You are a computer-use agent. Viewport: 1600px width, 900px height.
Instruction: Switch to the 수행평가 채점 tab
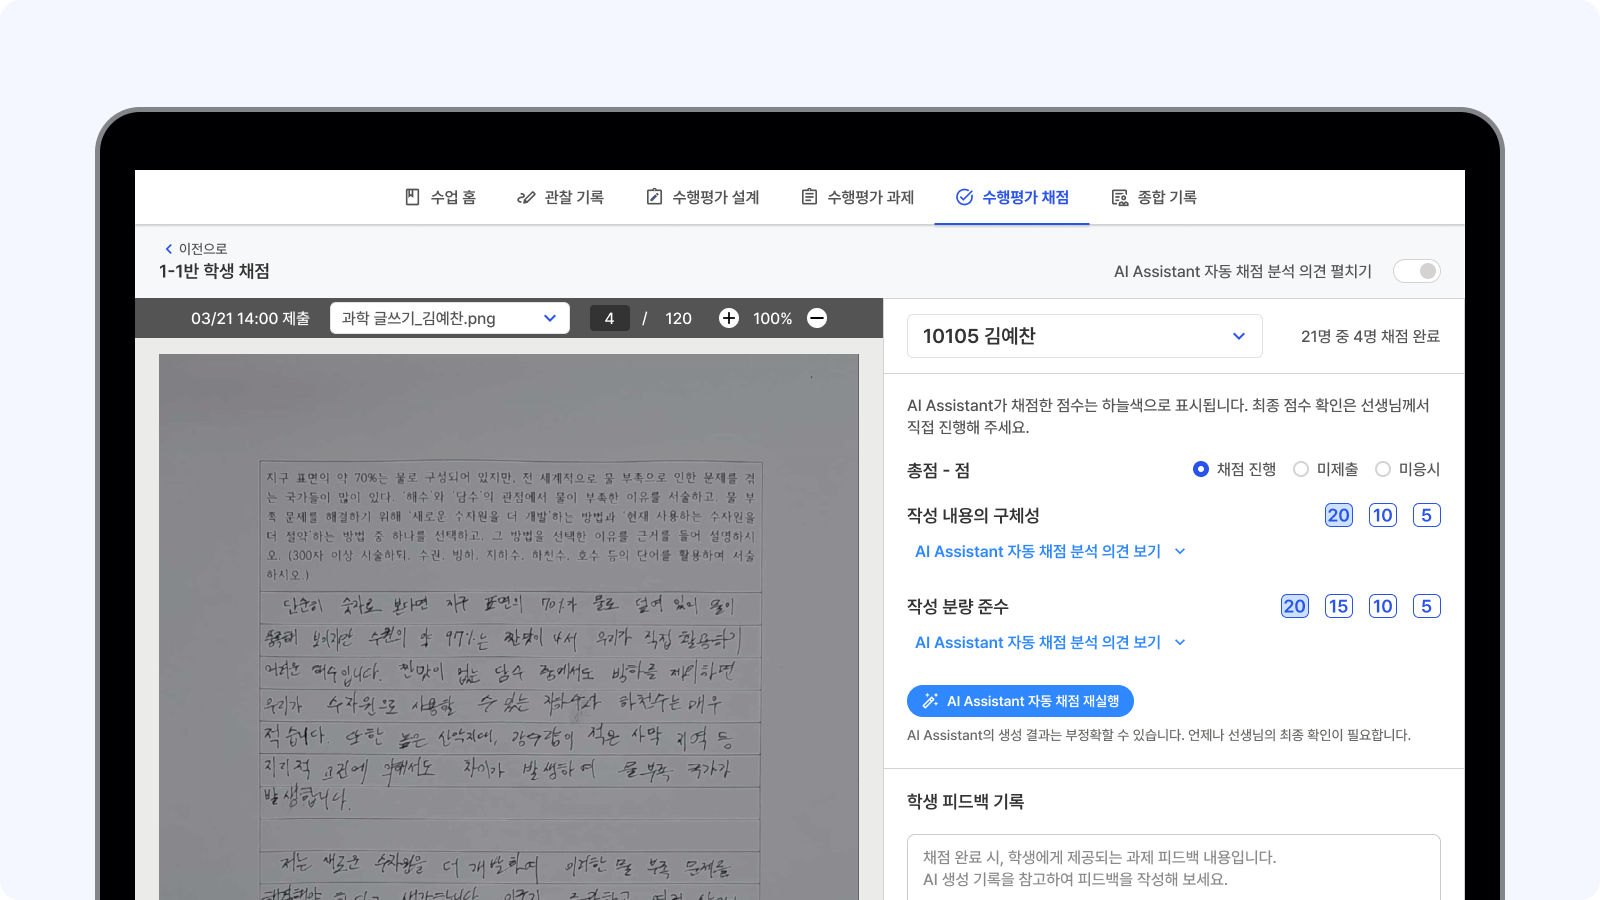tap(1012, 197)
